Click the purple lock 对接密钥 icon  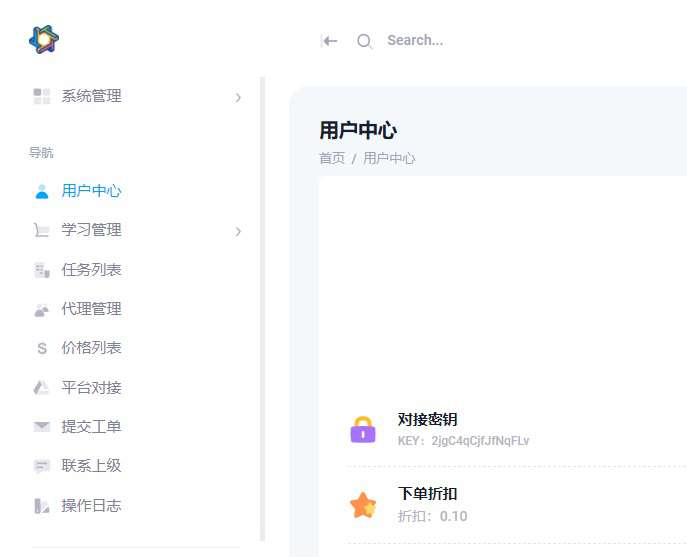(363, 429)
